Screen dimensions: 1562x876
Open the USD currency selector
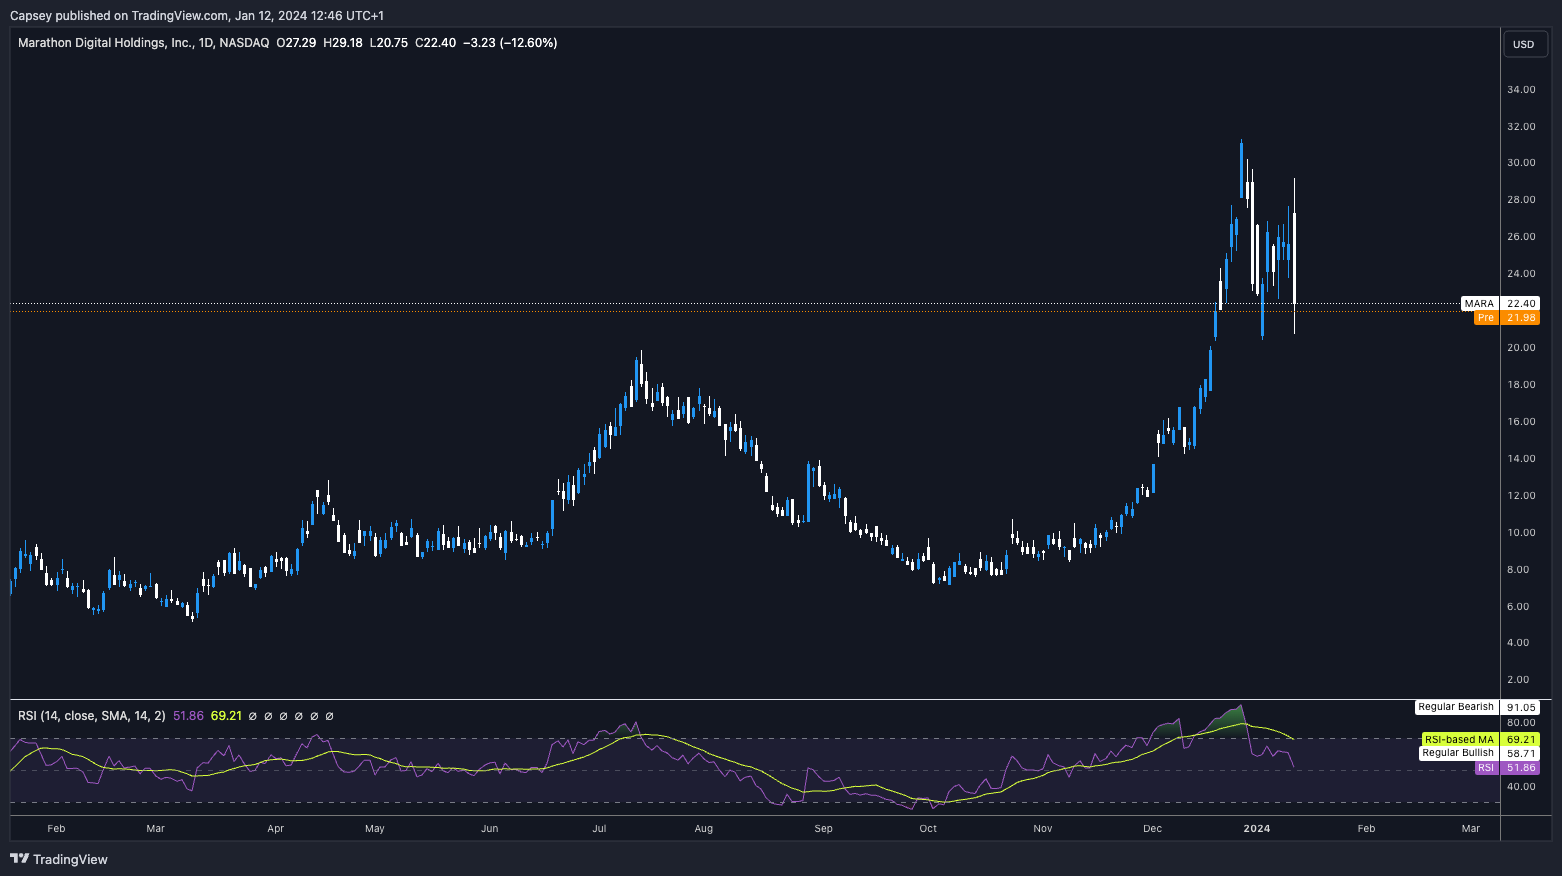point(1523,44)
